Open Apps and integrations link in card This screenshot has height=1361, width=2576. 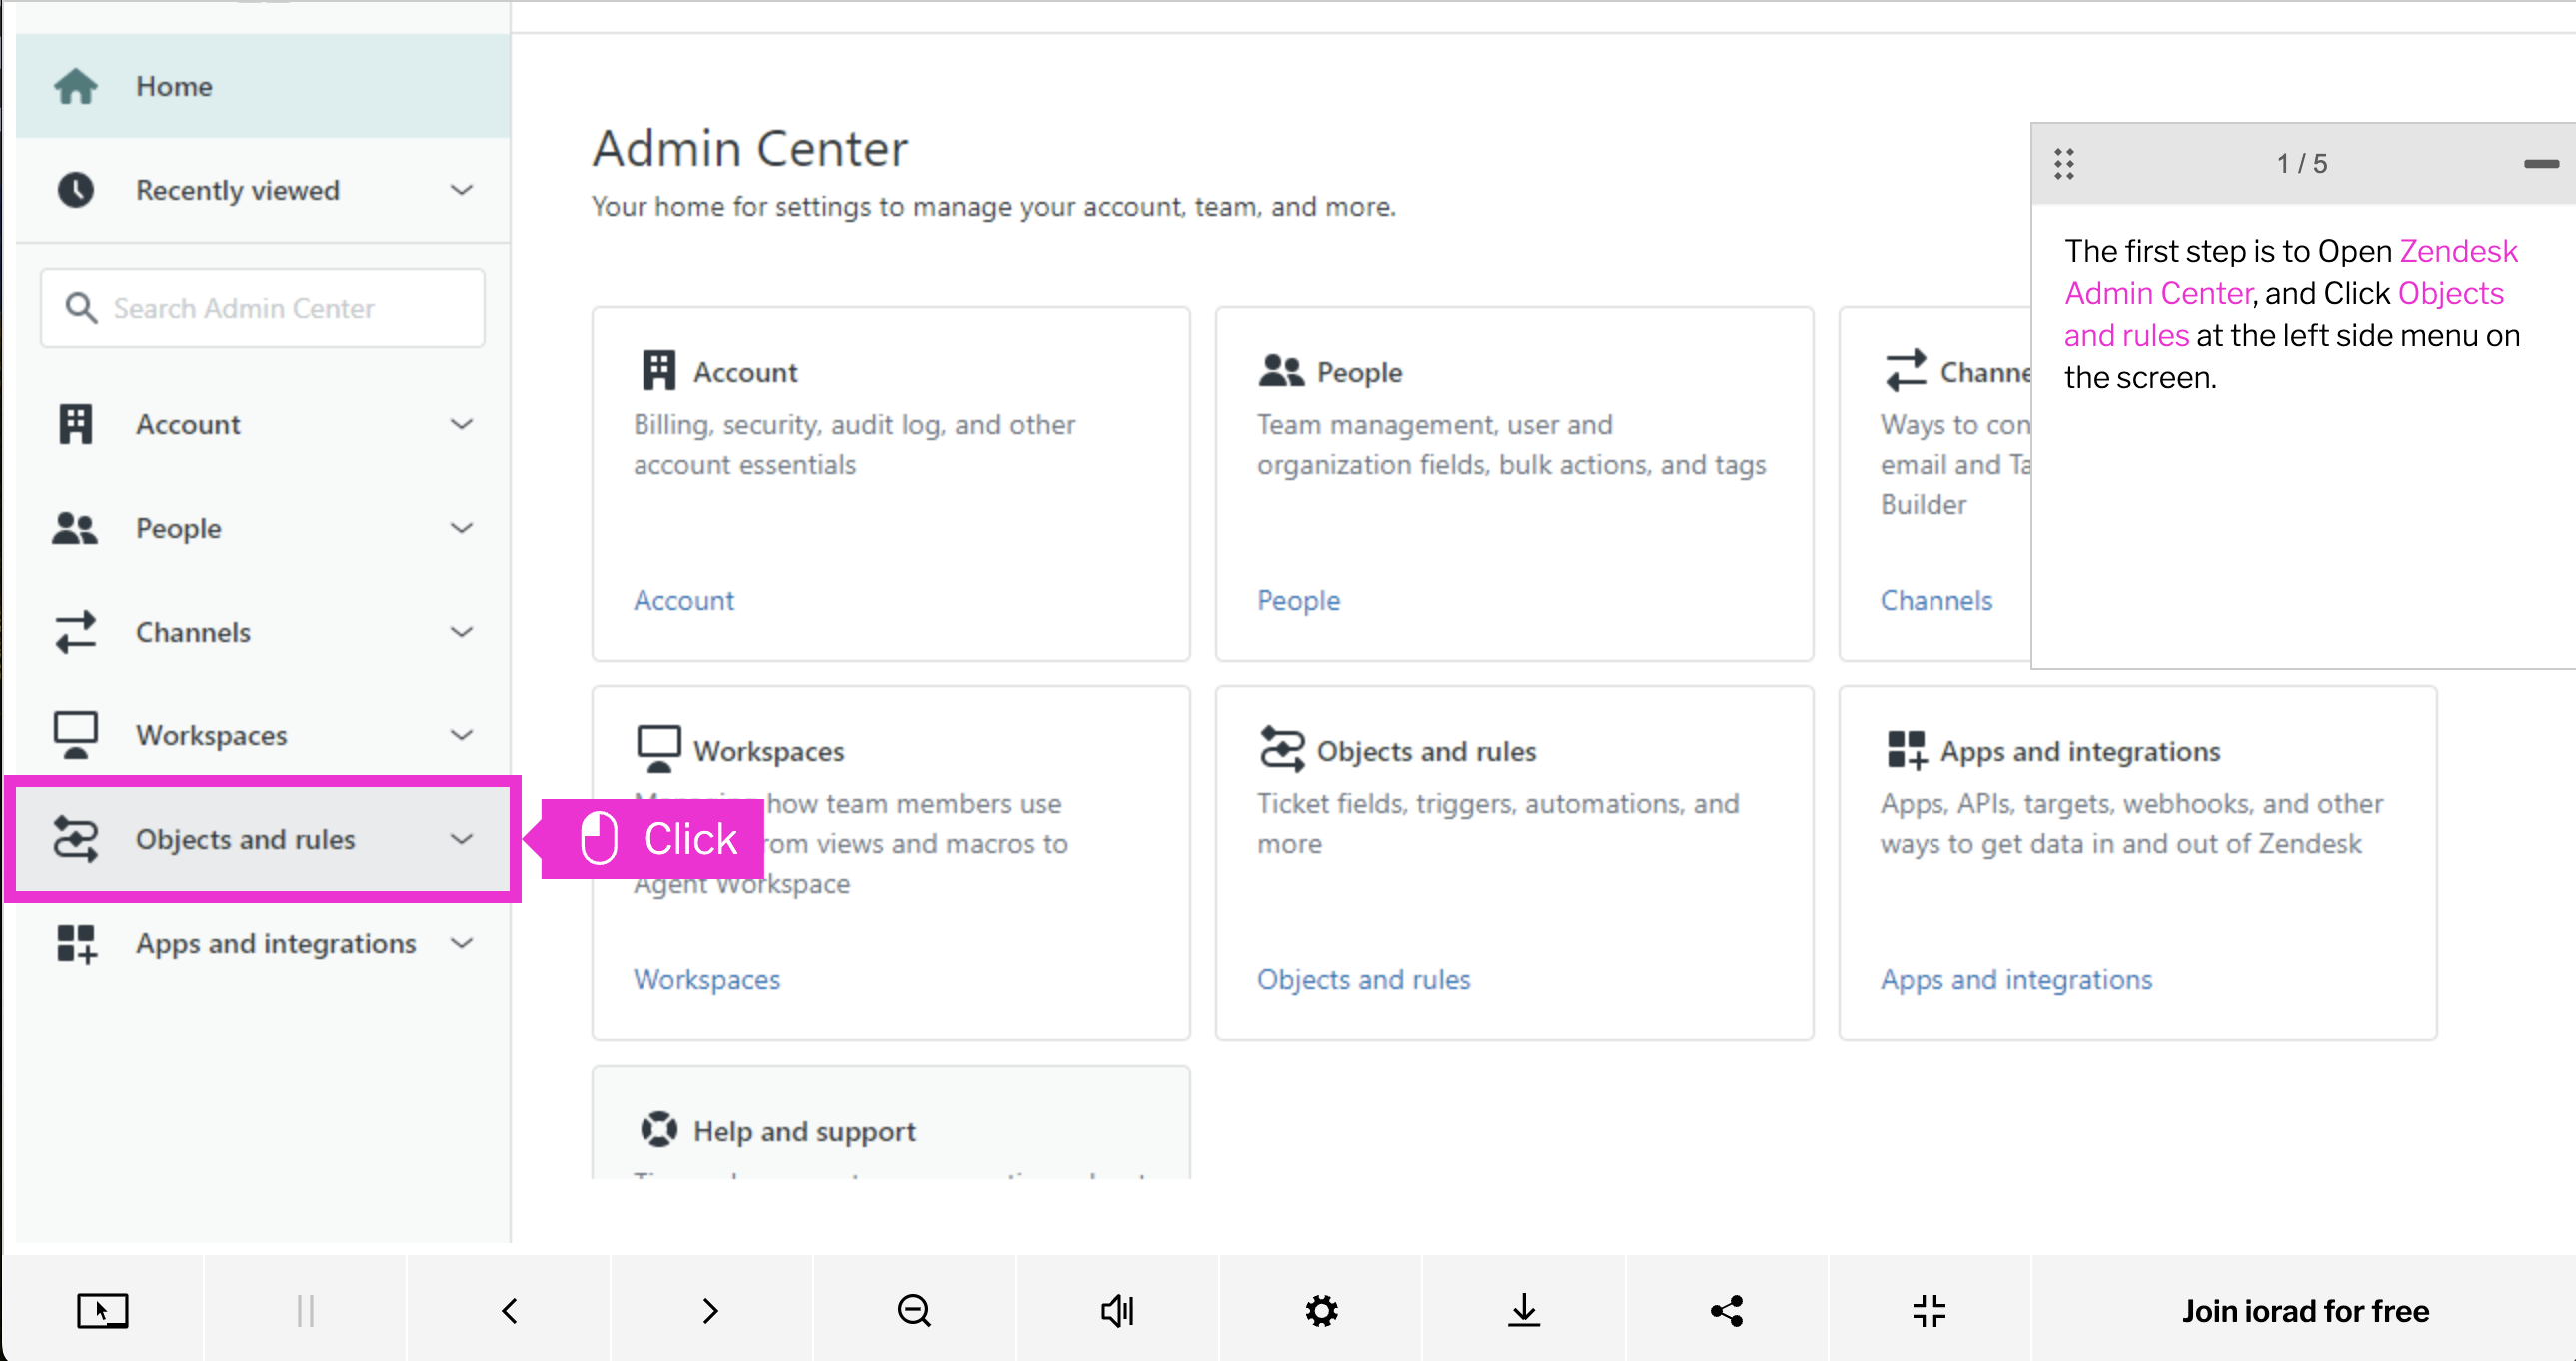click(x=2016, y=980)
